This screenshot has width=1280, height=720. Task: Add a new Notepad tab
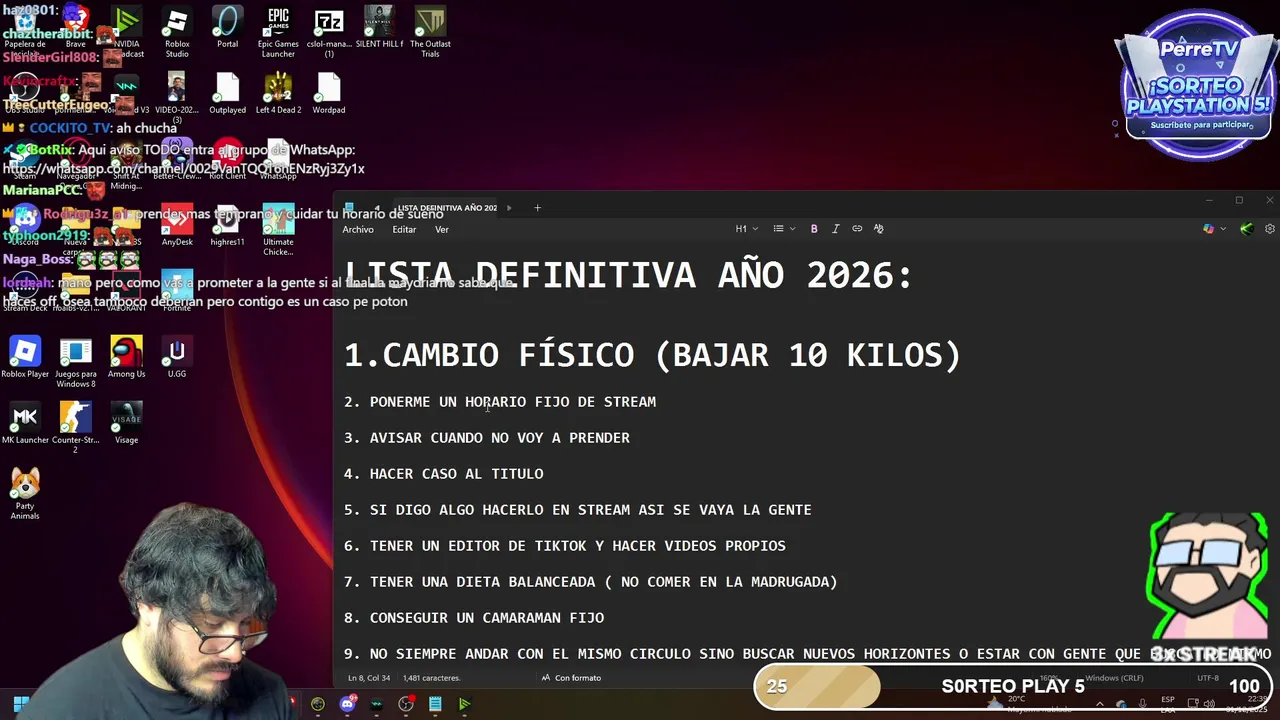tap(537, 208)
